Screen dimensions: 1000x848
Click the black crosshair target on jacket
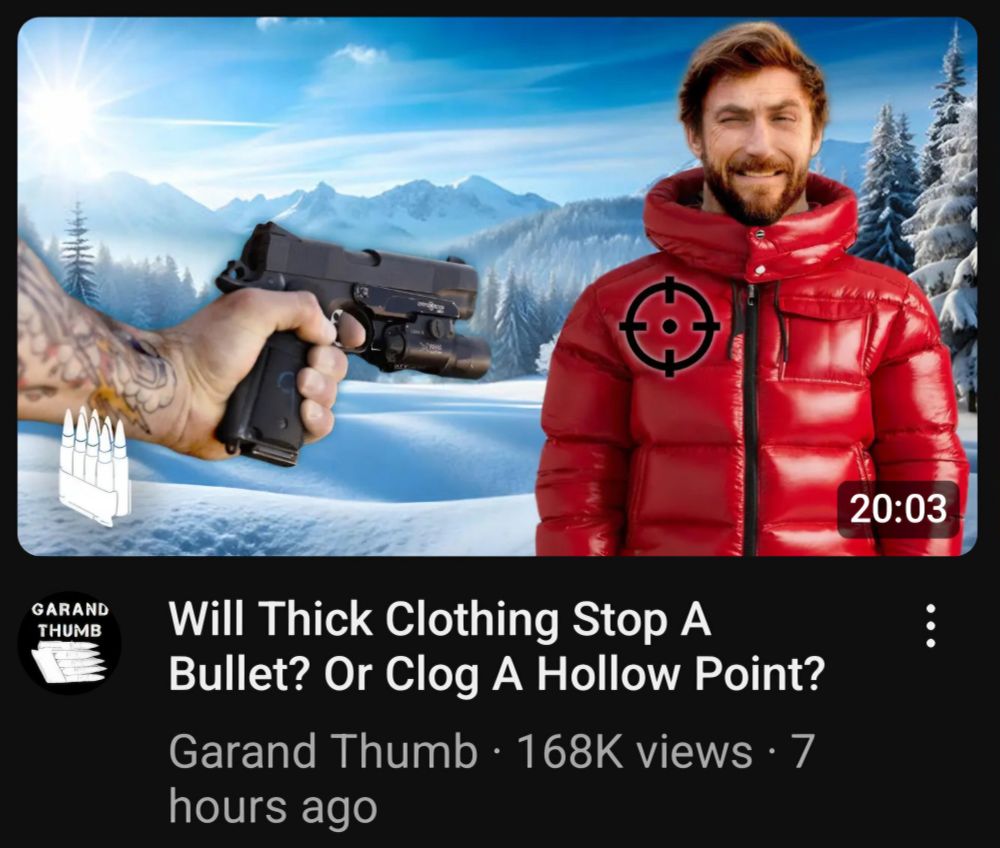click(668, 326)
